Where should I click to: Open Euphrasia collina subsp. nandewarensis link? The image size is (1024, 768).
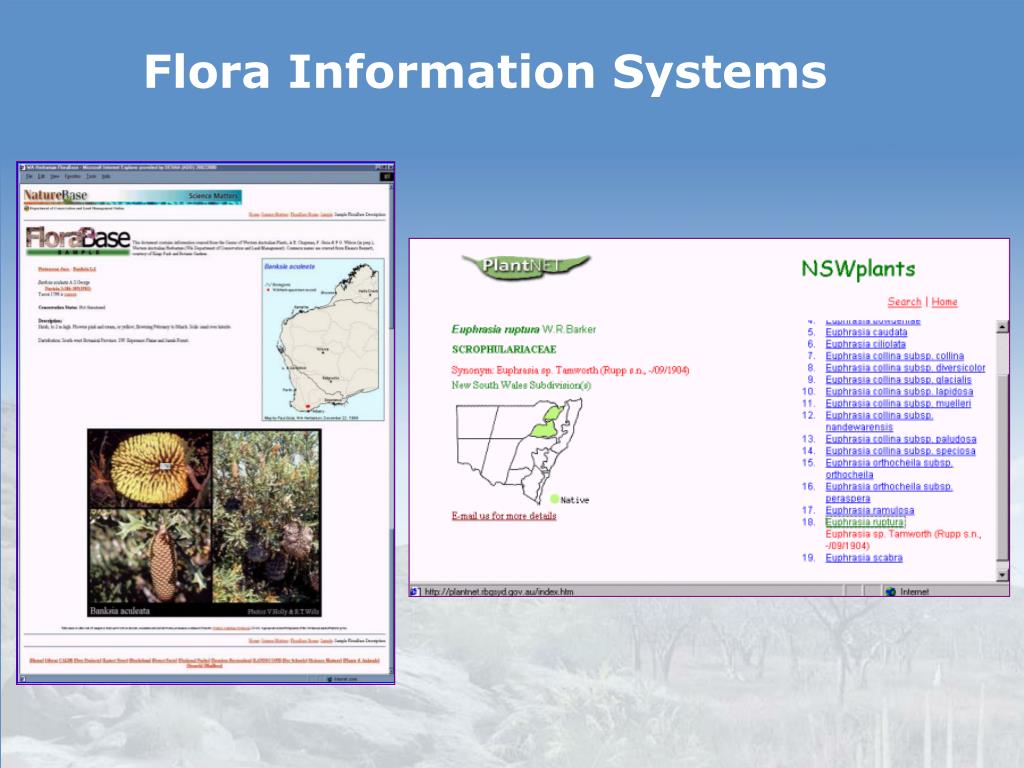[879, 421]
